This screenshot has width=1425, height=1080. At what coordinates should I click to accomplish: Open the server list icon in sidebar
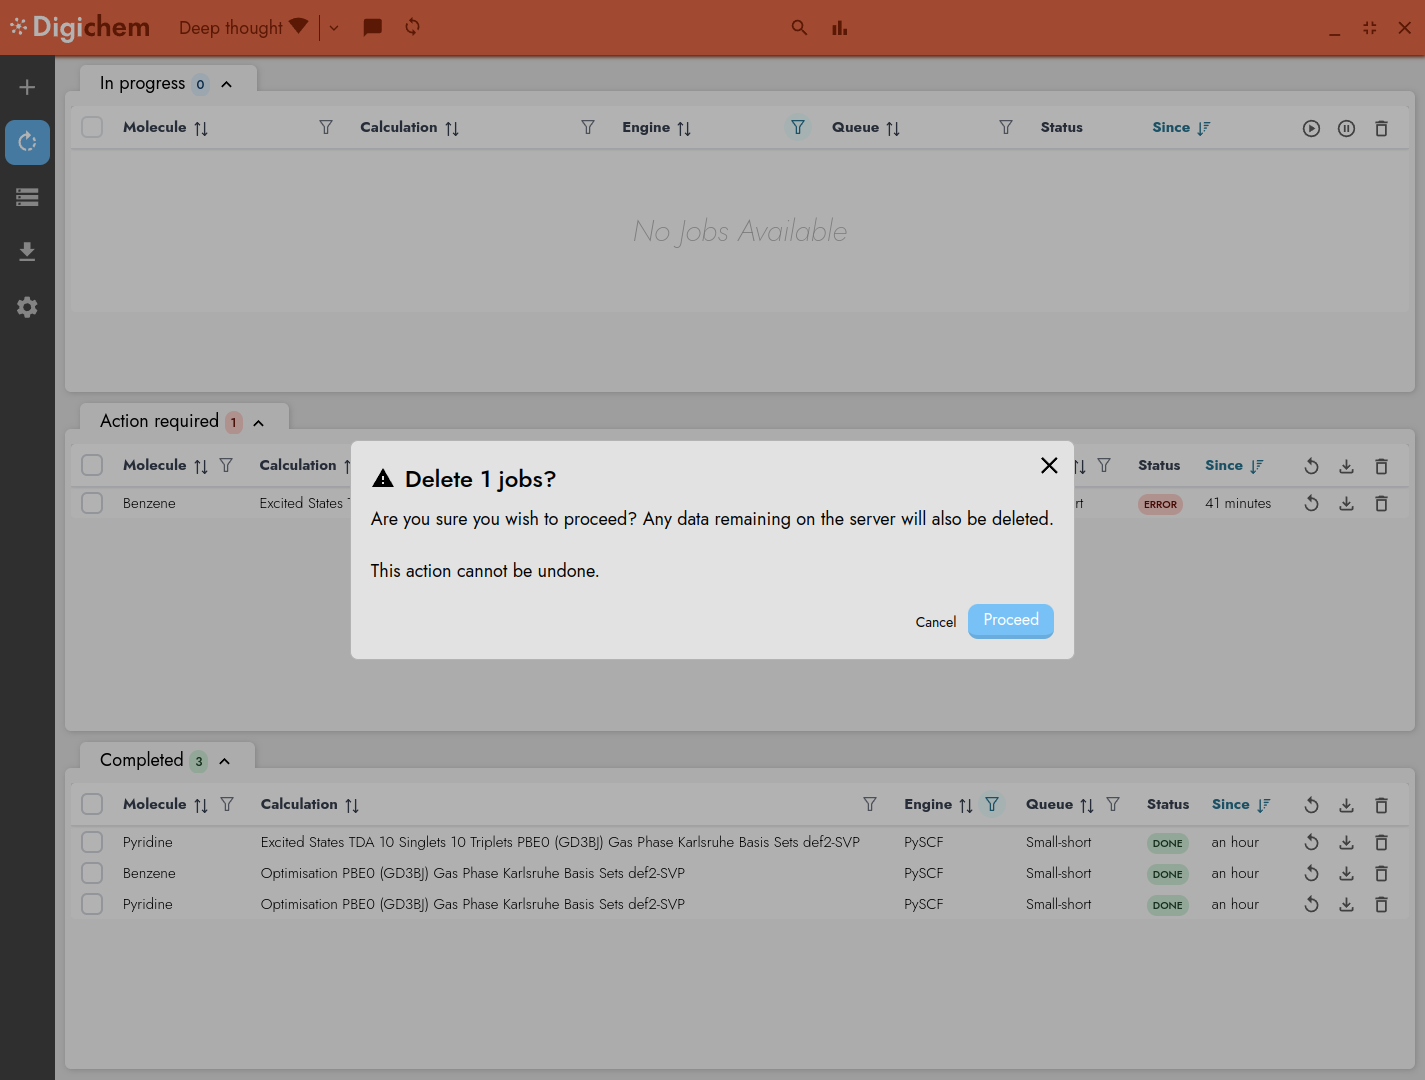[27, 197]
